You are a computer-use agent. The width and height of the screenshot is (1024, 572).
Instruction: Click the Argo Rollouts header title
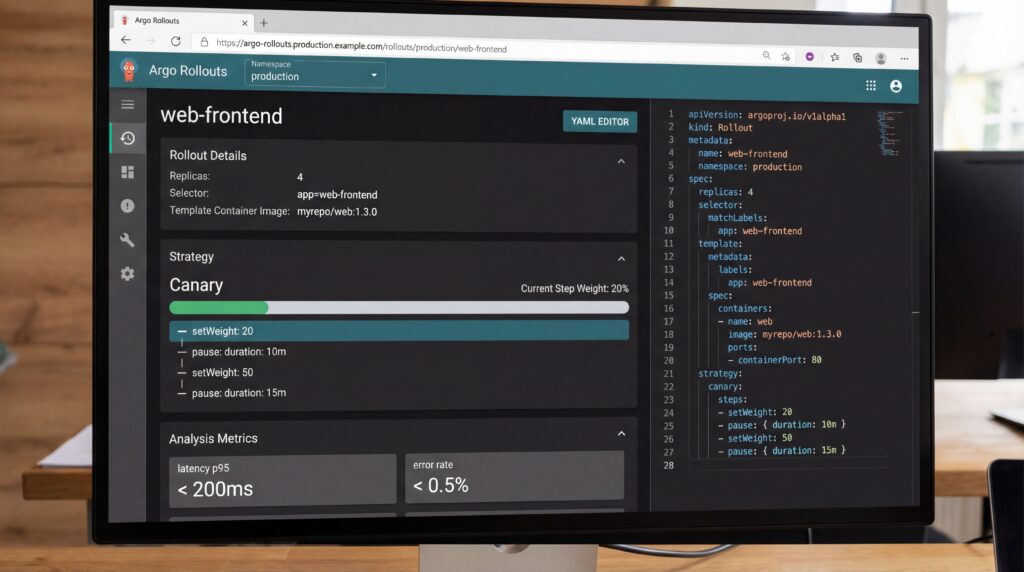(x=188, y=71)
